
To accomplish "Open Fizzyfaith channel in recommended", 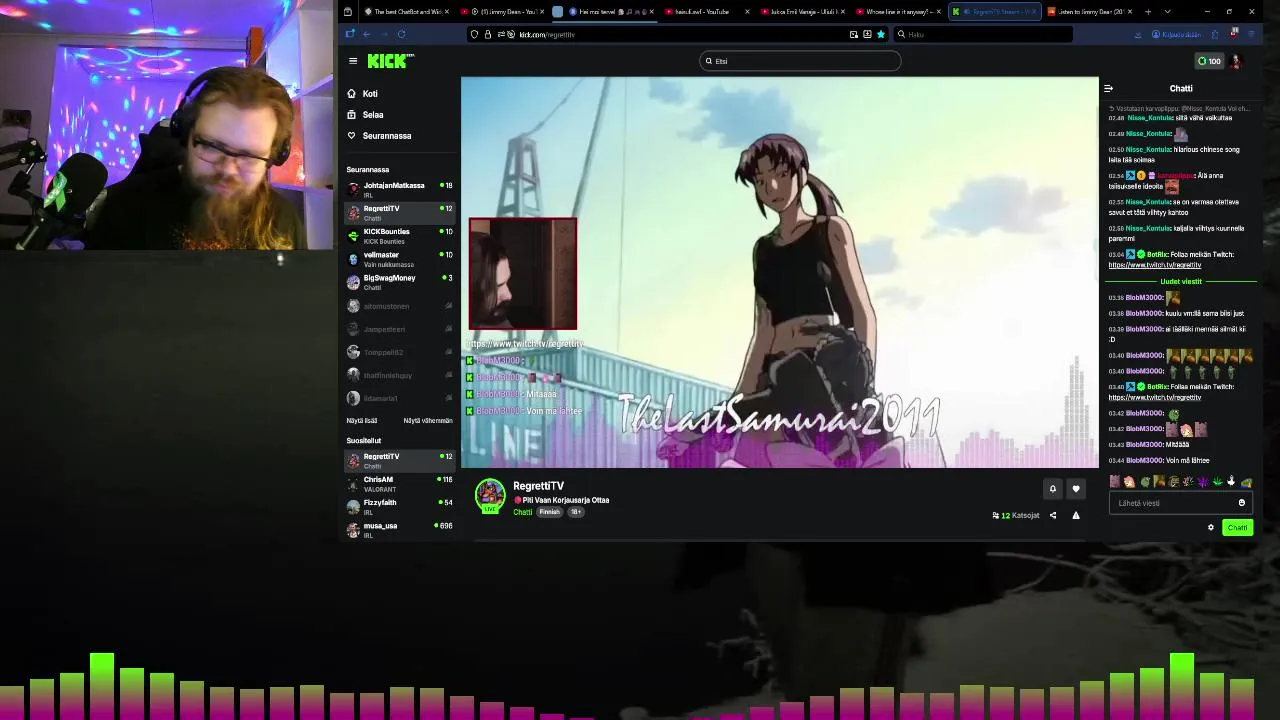I will tap(399, 506).
